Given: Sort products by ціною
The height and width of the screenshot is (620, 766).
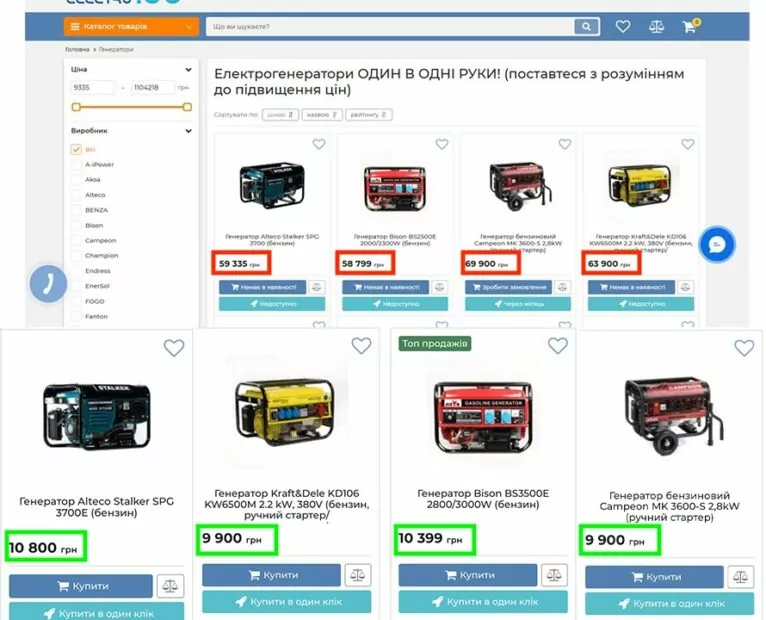Looking at the screenshot, I should point(280,114).
